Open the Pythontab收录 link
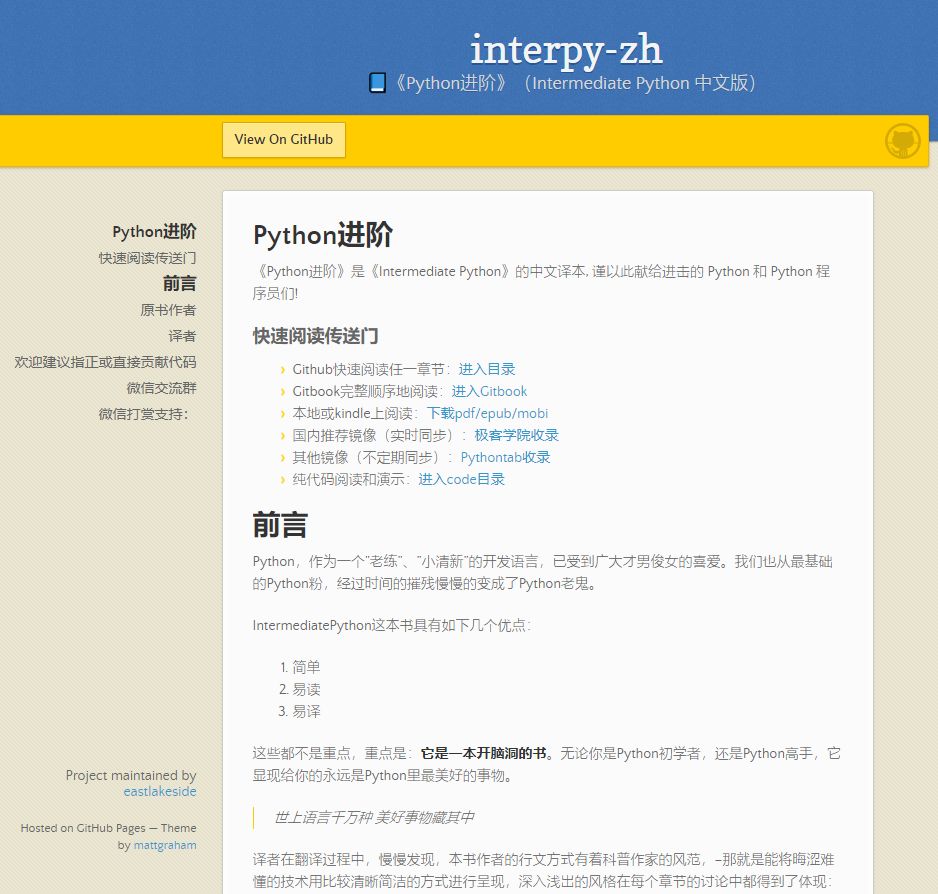This screenshot has height=894, width=938. 505,457
